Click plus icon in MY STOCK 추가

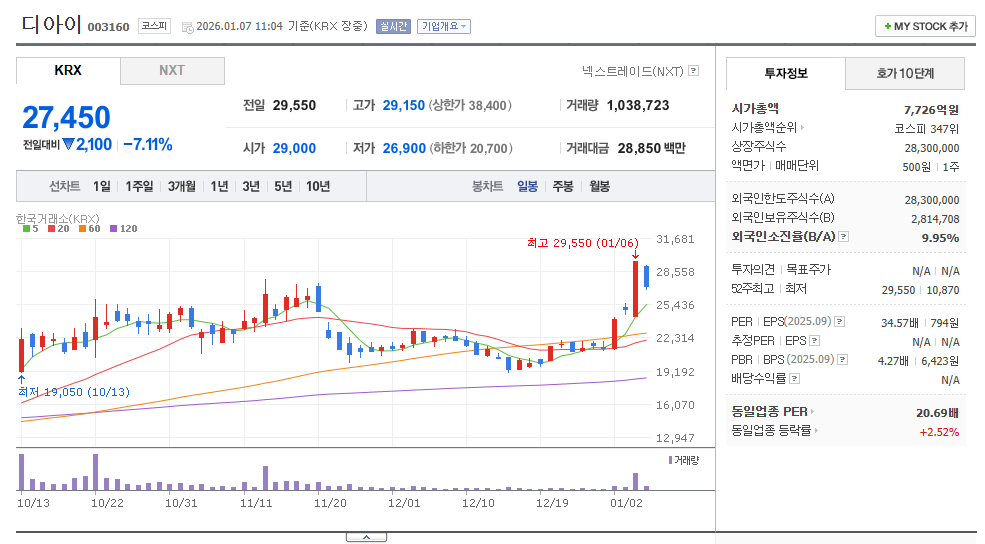point(888,26)
